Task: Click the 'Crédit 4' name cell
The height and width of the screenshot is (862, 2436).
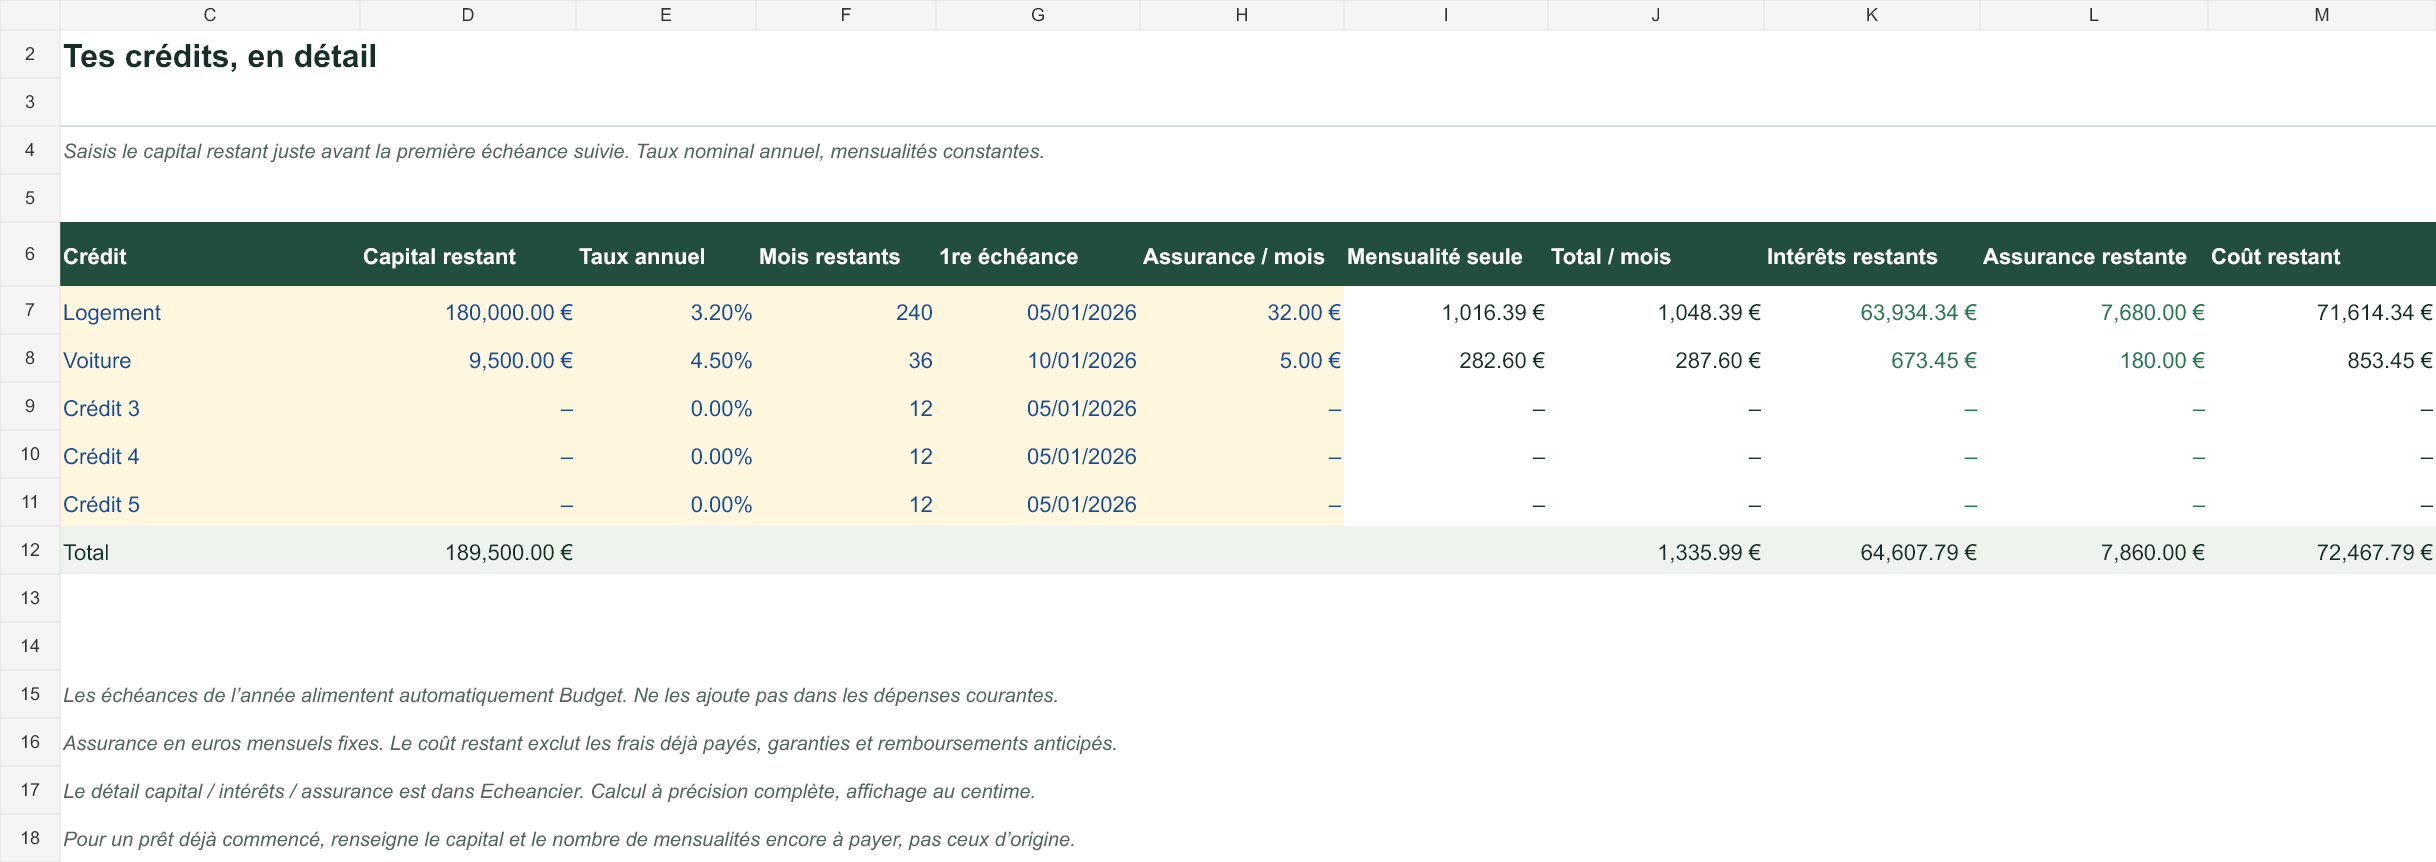Action: coord(210,456)
